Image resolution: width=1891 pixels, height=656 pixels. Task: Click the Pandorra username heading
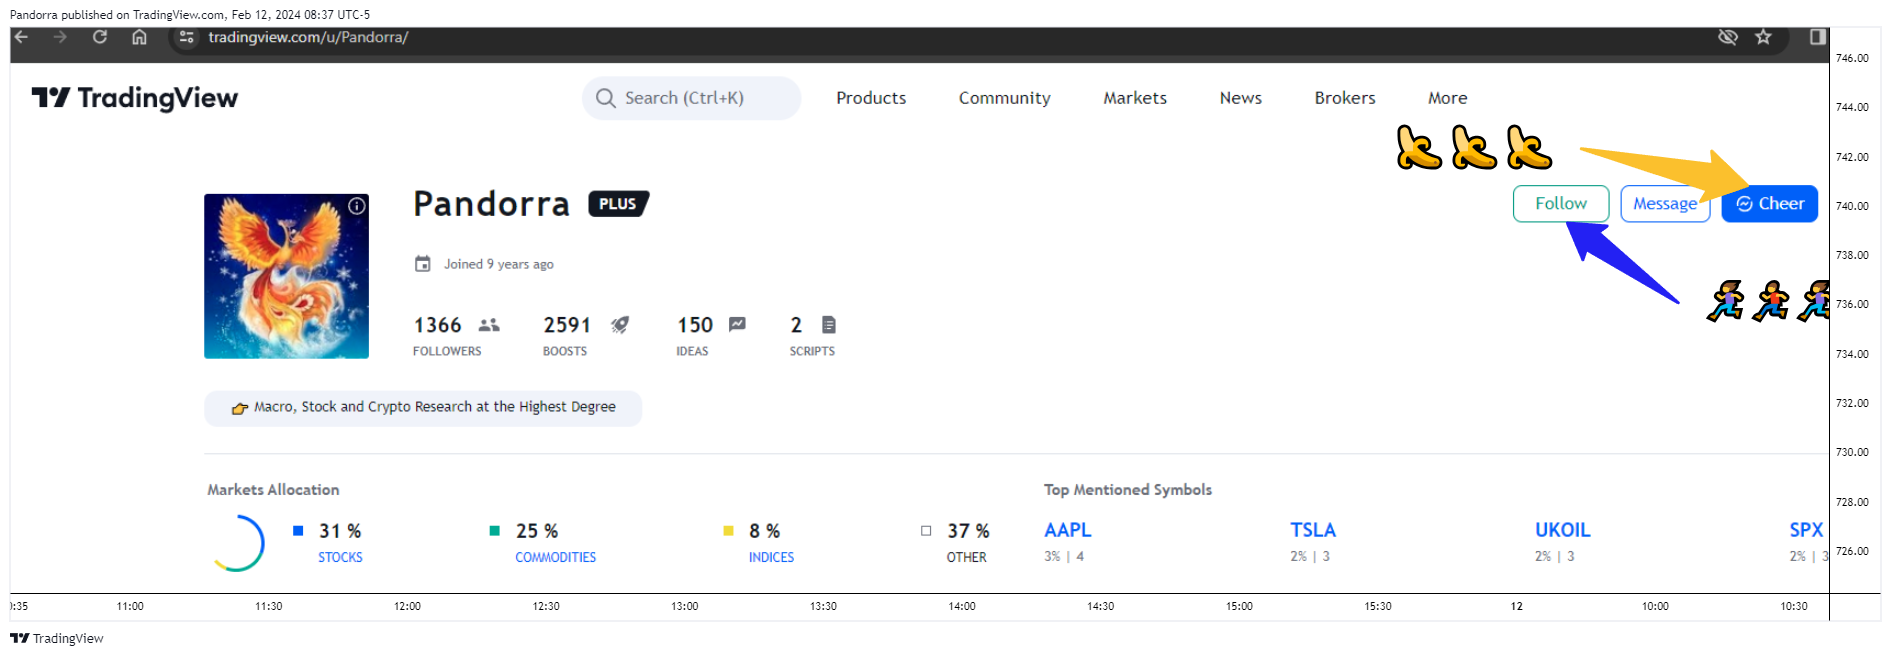491,204
